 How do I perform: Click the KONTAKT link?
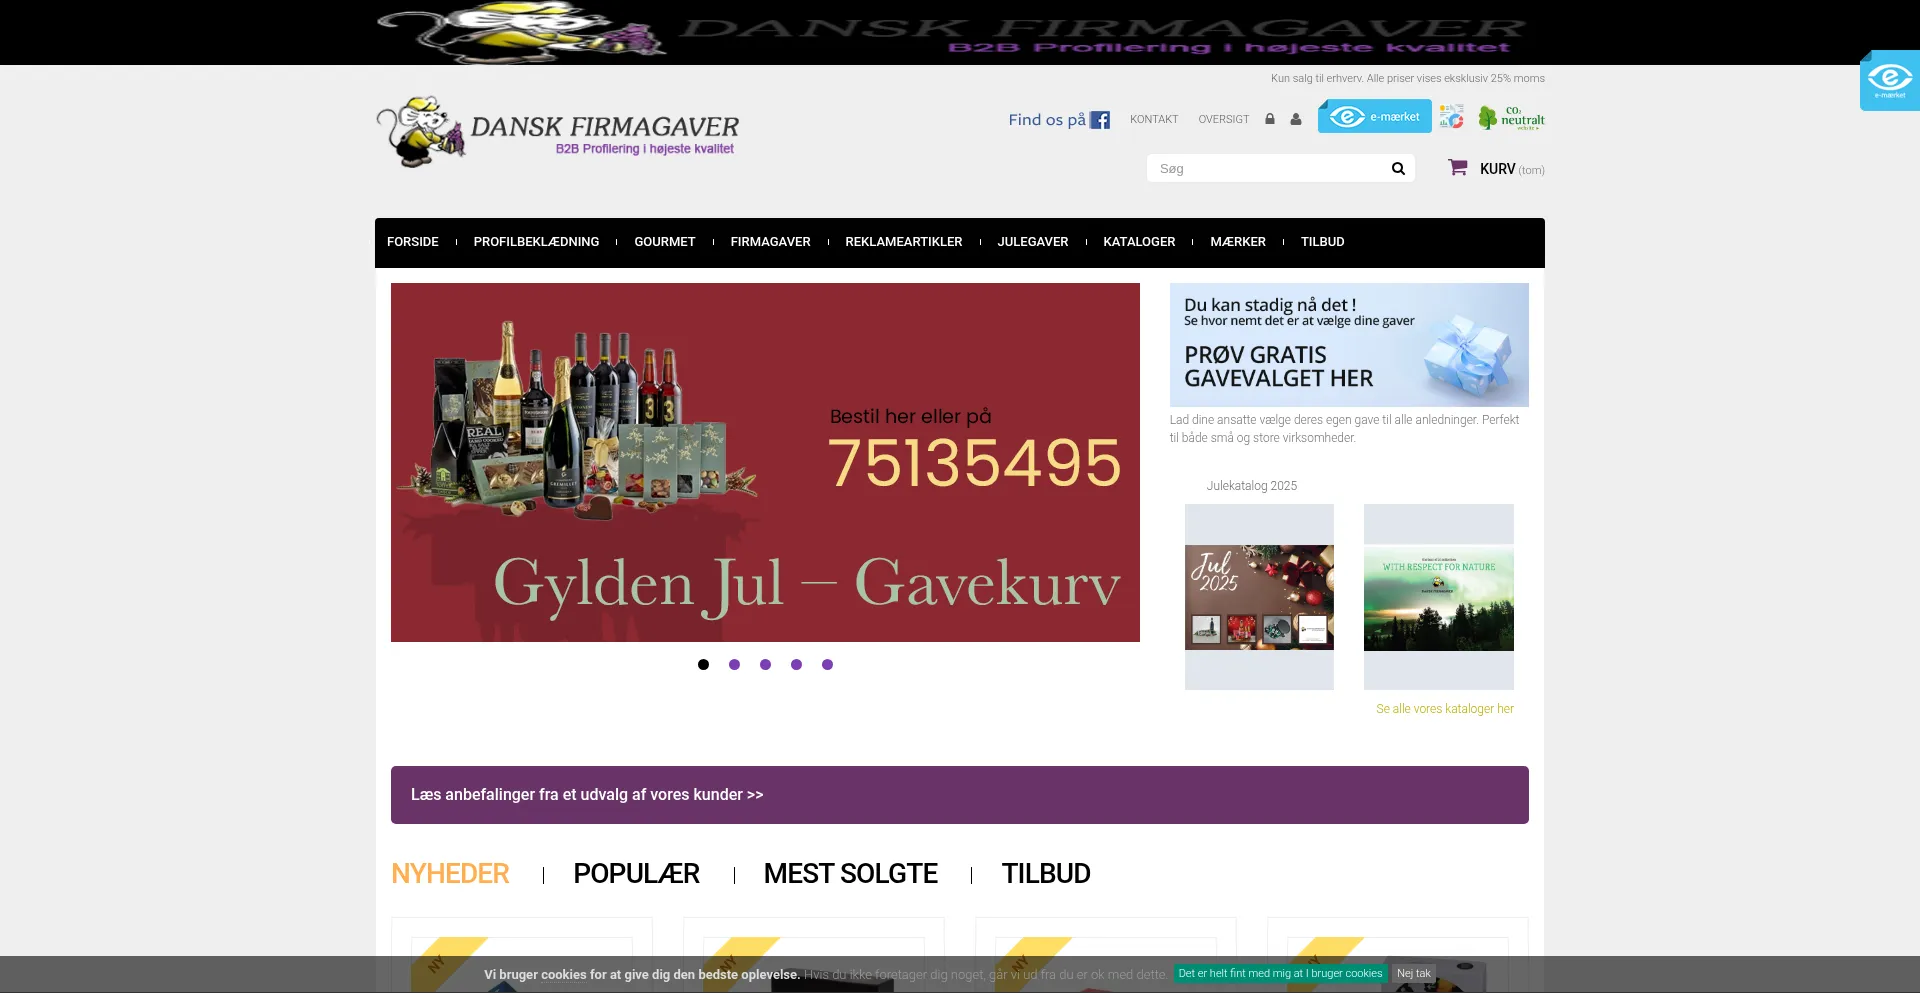pyautogui.click(x=1154, y=119)
